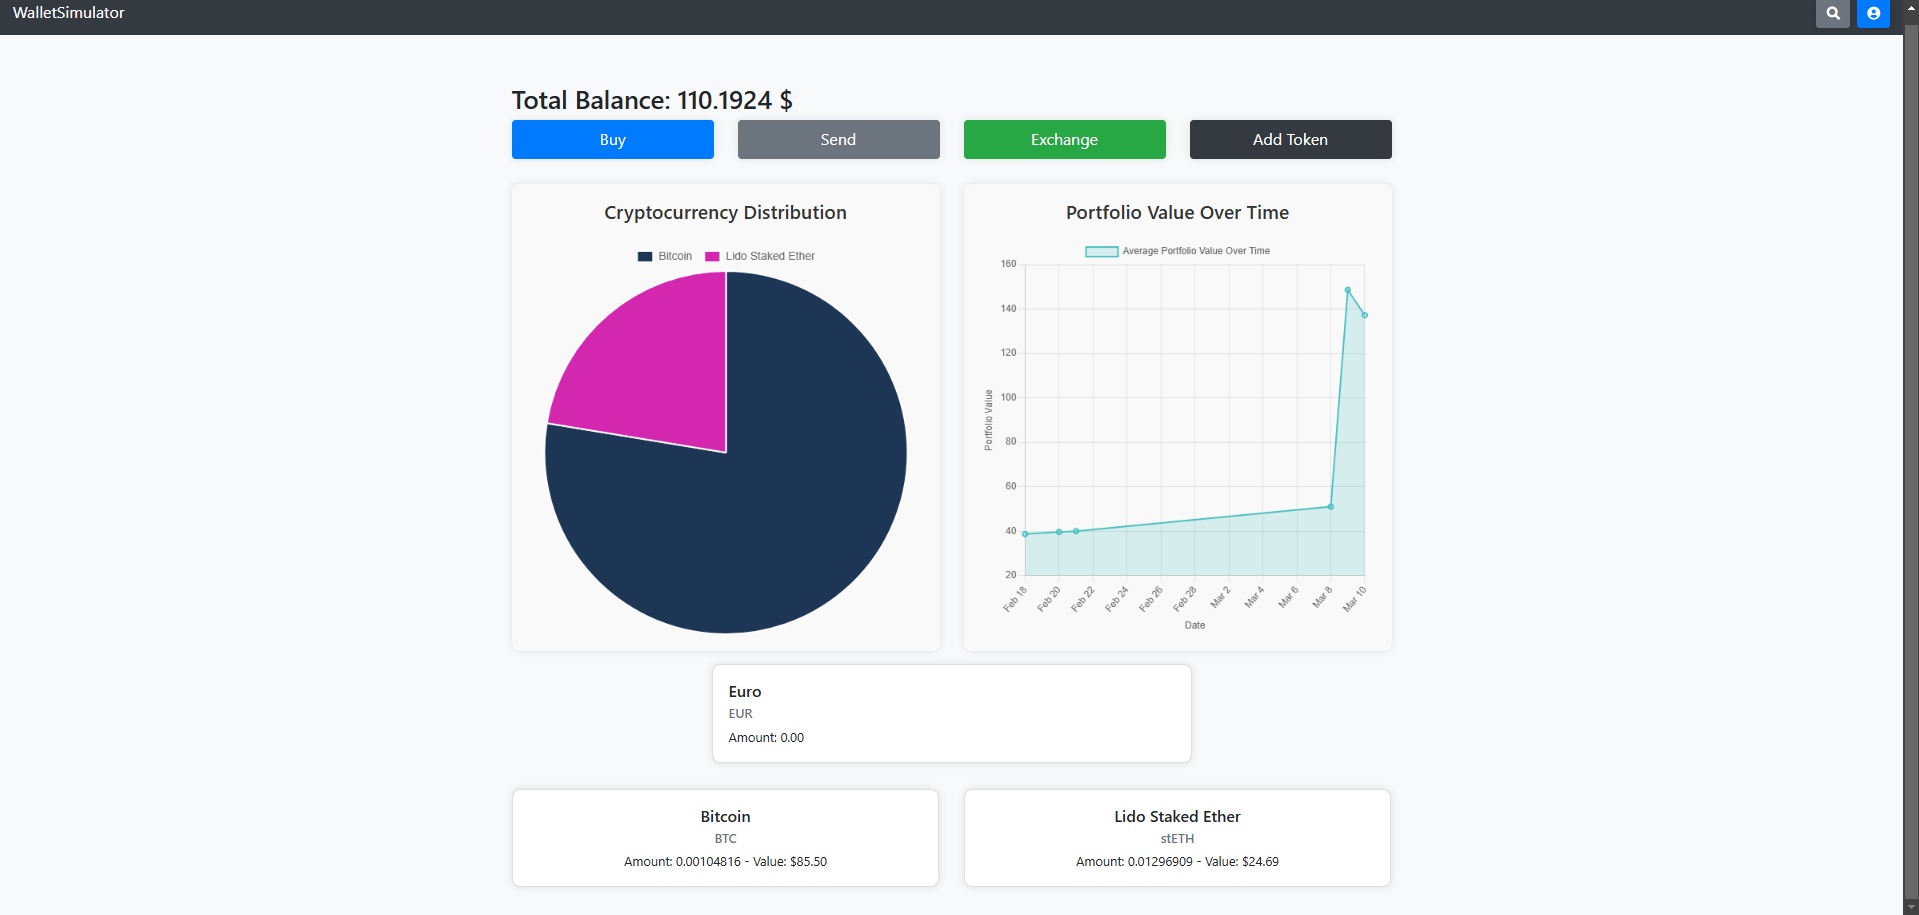Click the scrollbar up arrow

click(1910, 7)
